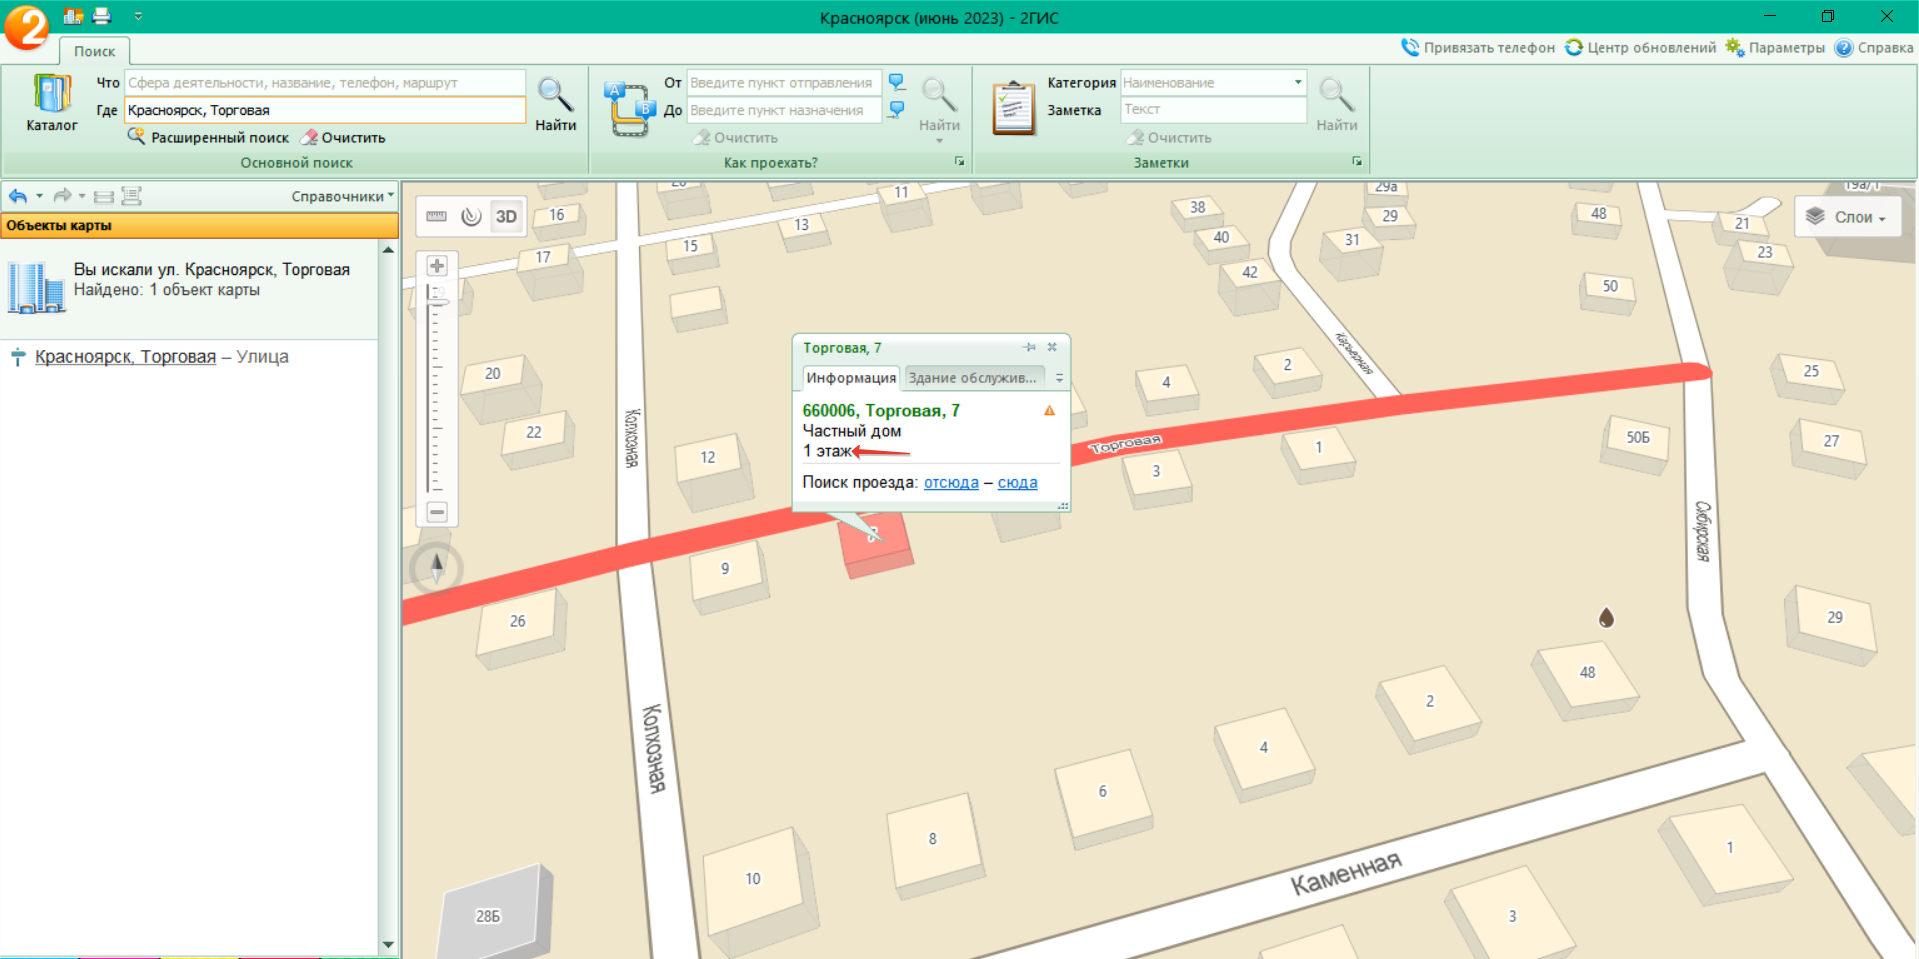This screenshot has width=1919, height=959.
Task: Open Центр обновлений
Action: tap(1641, 47)
